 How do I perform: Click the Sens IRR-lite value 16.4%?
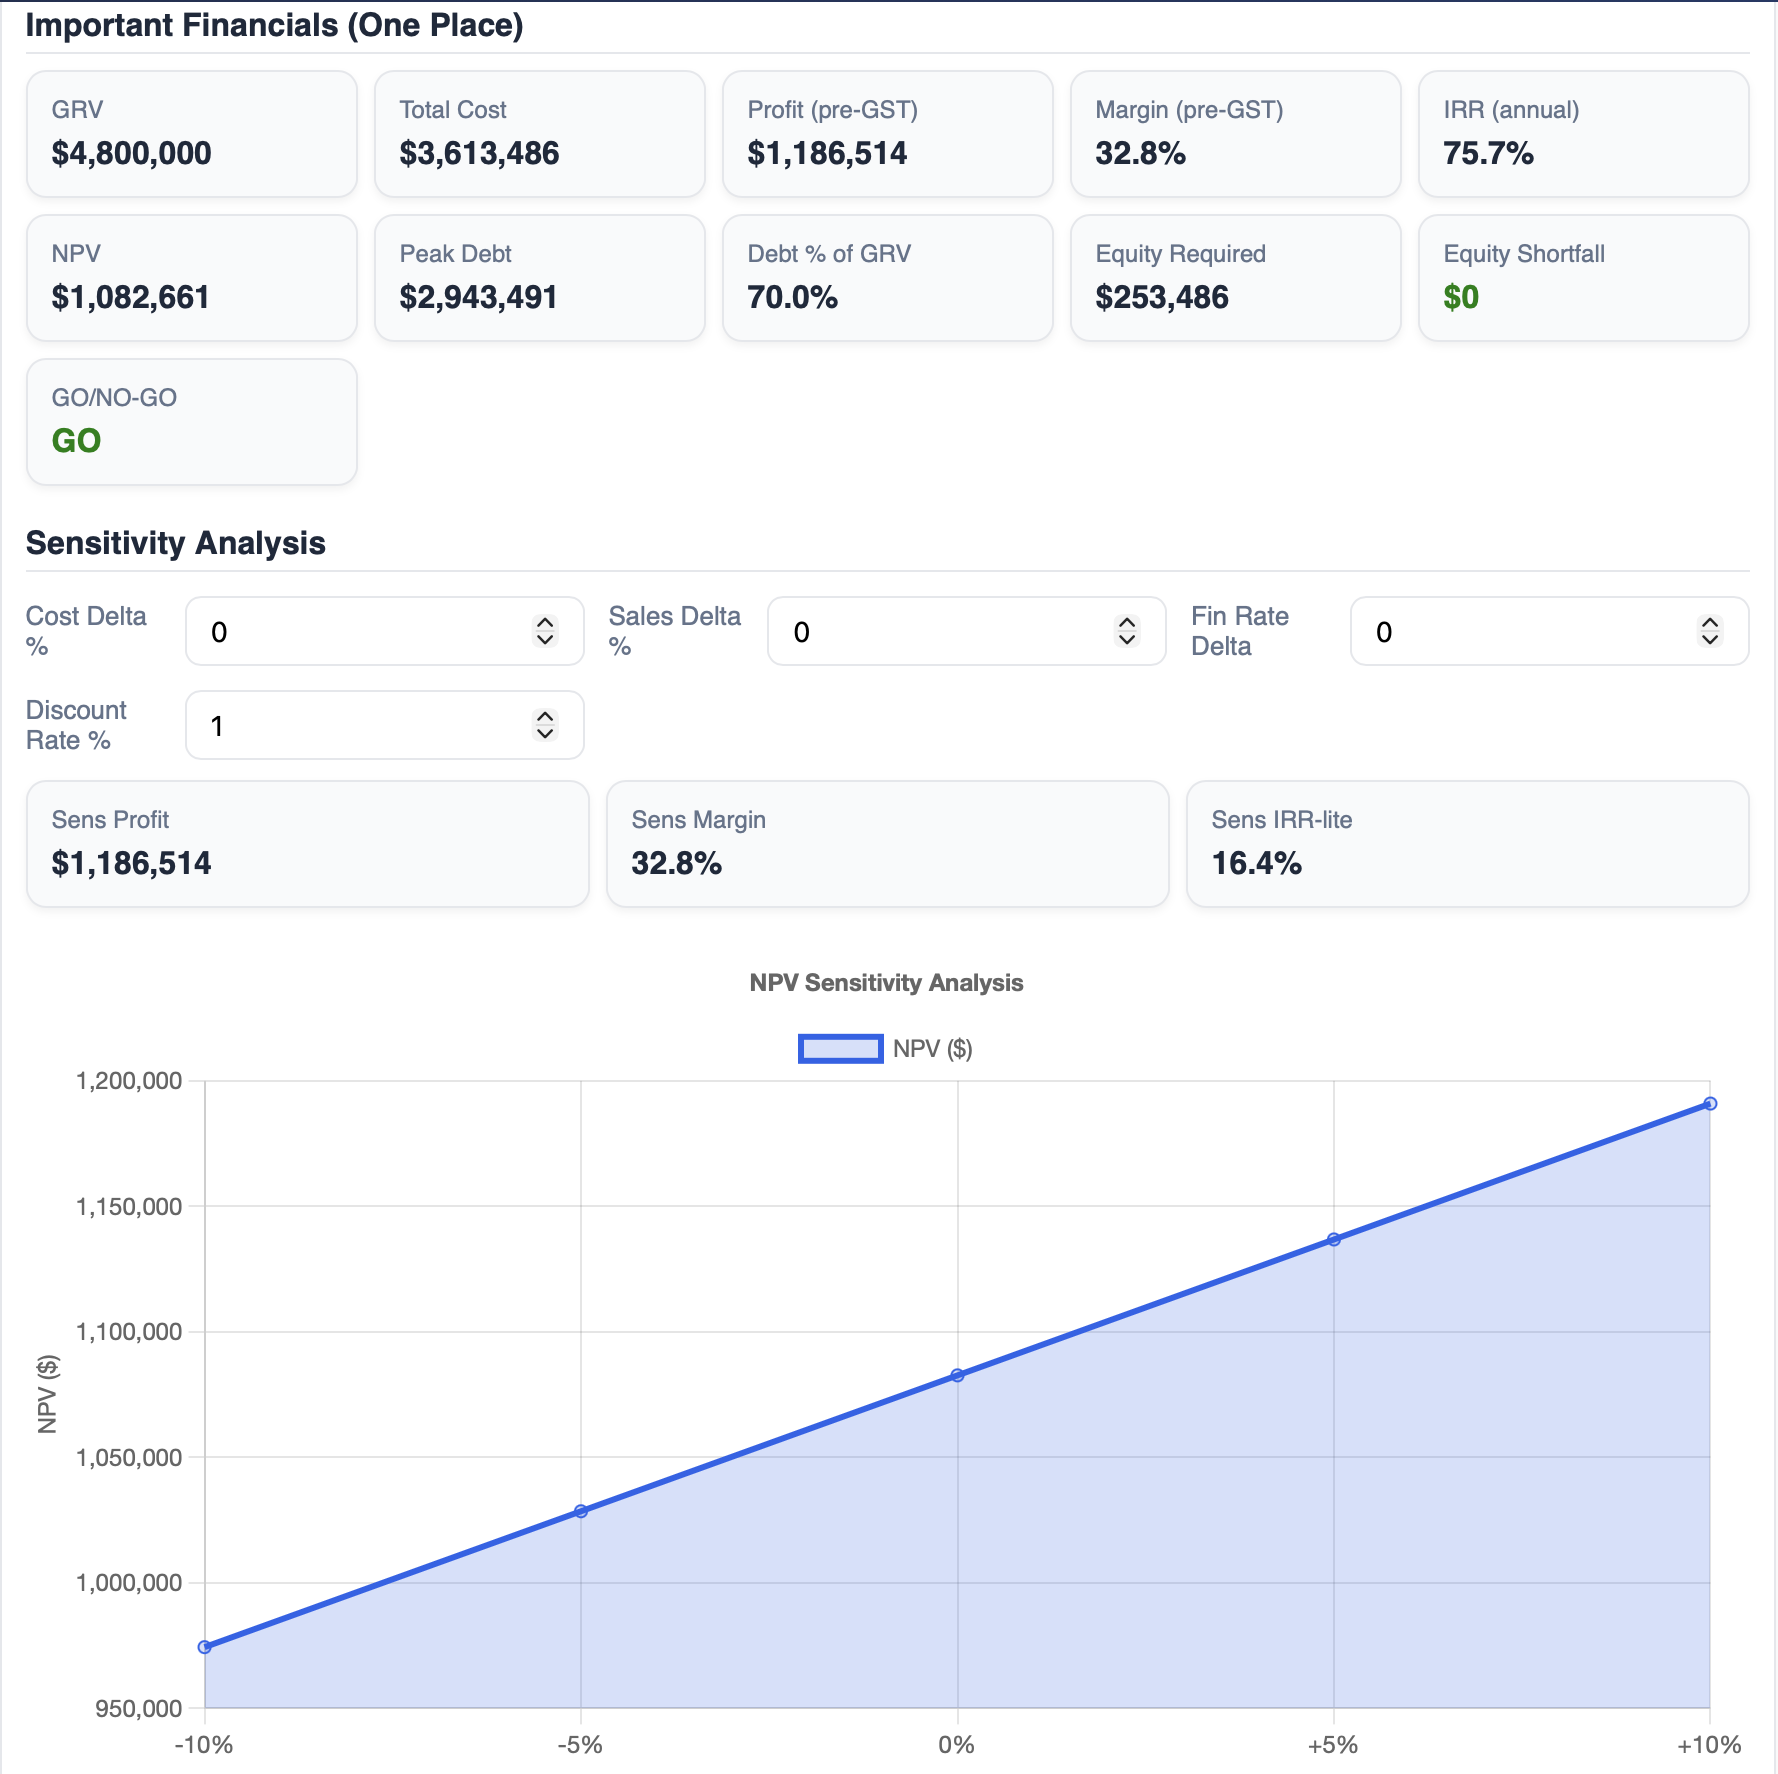(x=1256, y=863)
